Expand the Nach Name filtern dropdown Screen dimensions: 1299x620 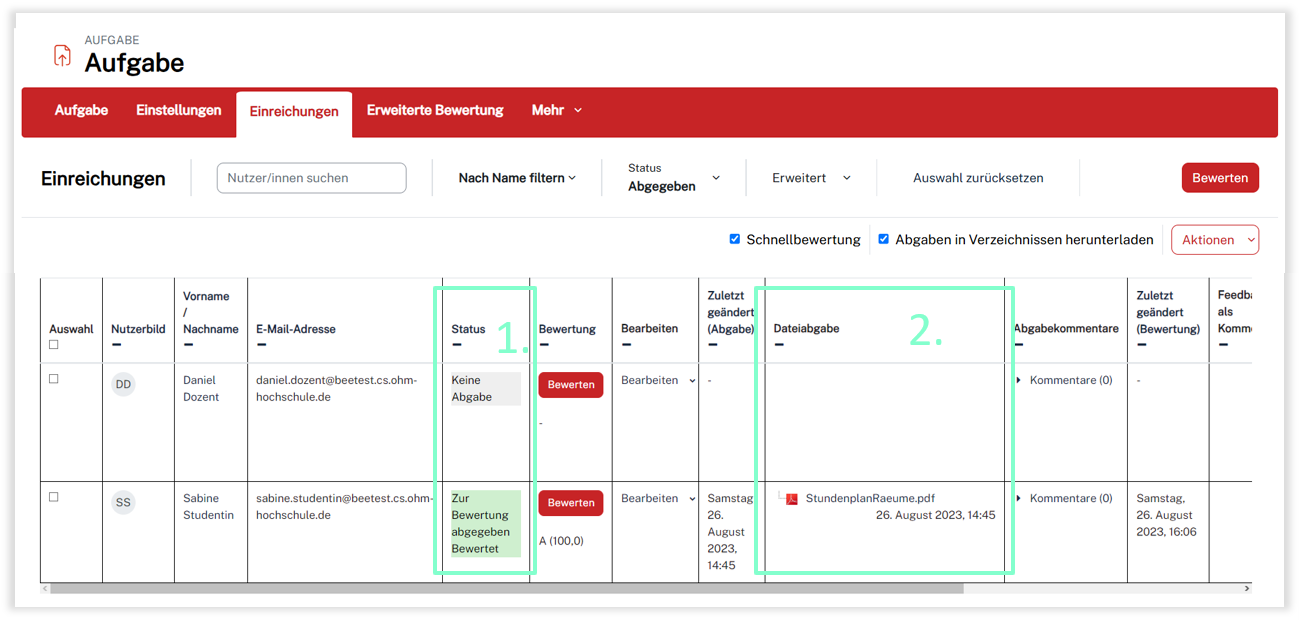click(x=517, y=178)
